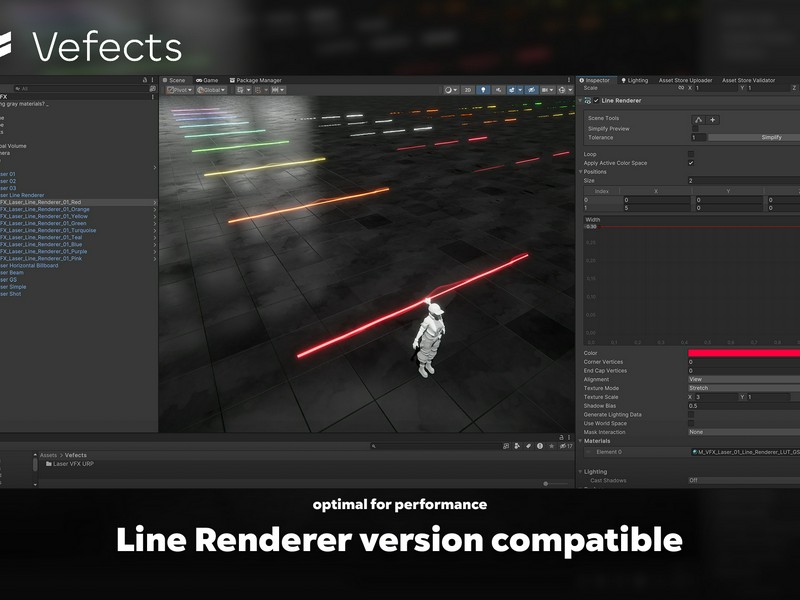Switch to the Inspector tab
This screenshot has width=800, height=600.
(x=595, y=80)
